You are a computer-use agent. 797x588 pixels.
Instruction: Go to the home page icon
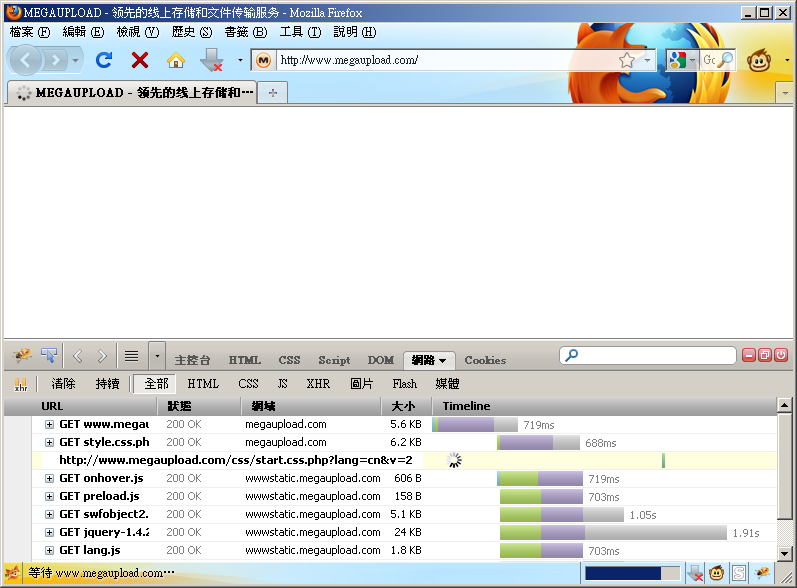pyautogui.click(x=176, y=60)
